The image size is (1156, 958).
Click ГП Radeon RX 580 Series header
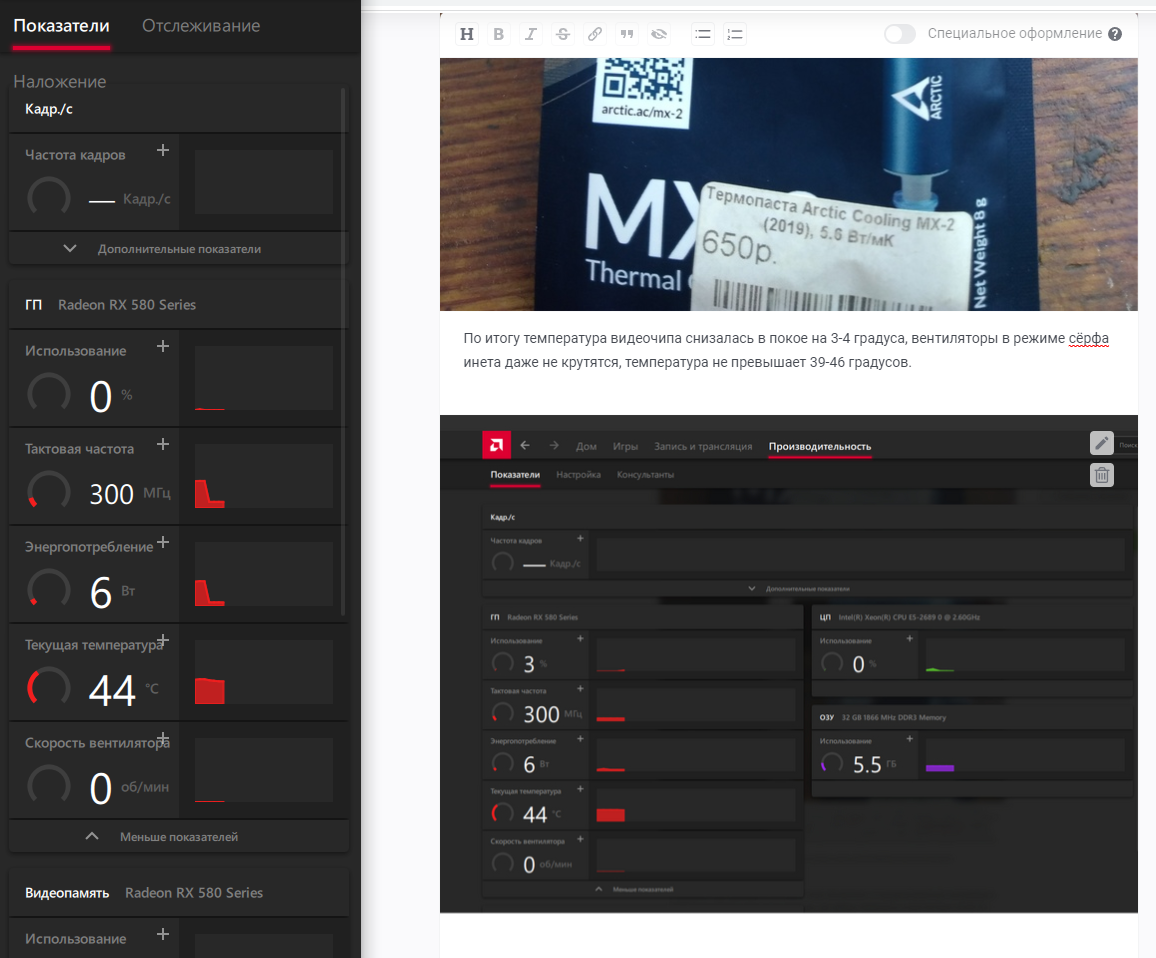(178, 305)
